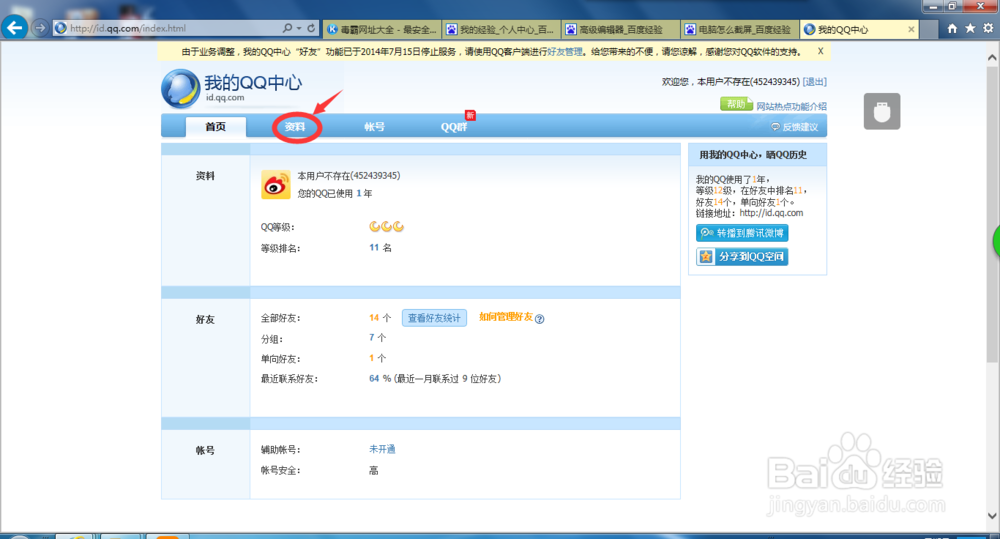Screen dimensions: 1000x539
Task: Close the yellow notice bar with X
Action: 821,51
